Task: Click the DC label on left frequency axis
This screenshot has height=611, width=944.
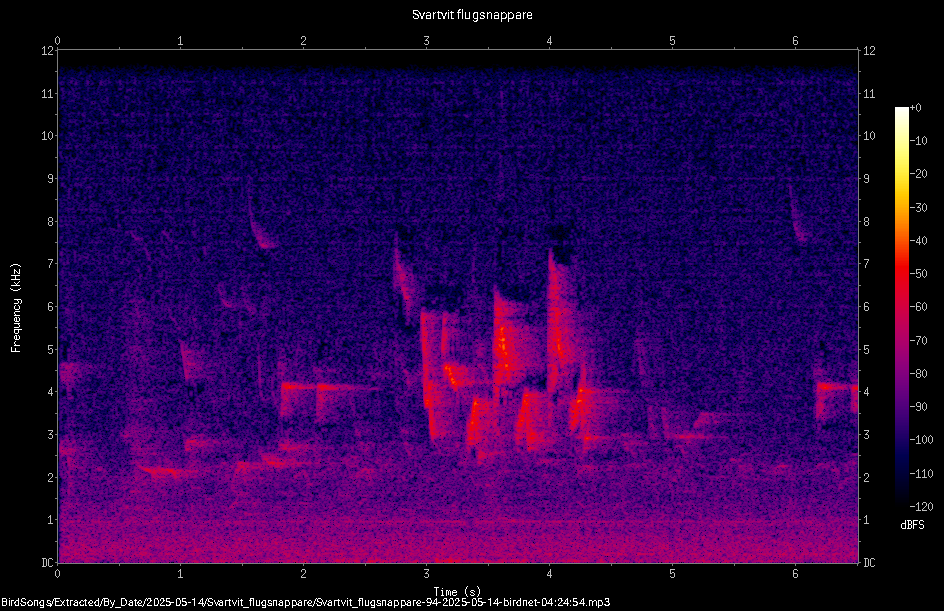Action: point(47,562)
